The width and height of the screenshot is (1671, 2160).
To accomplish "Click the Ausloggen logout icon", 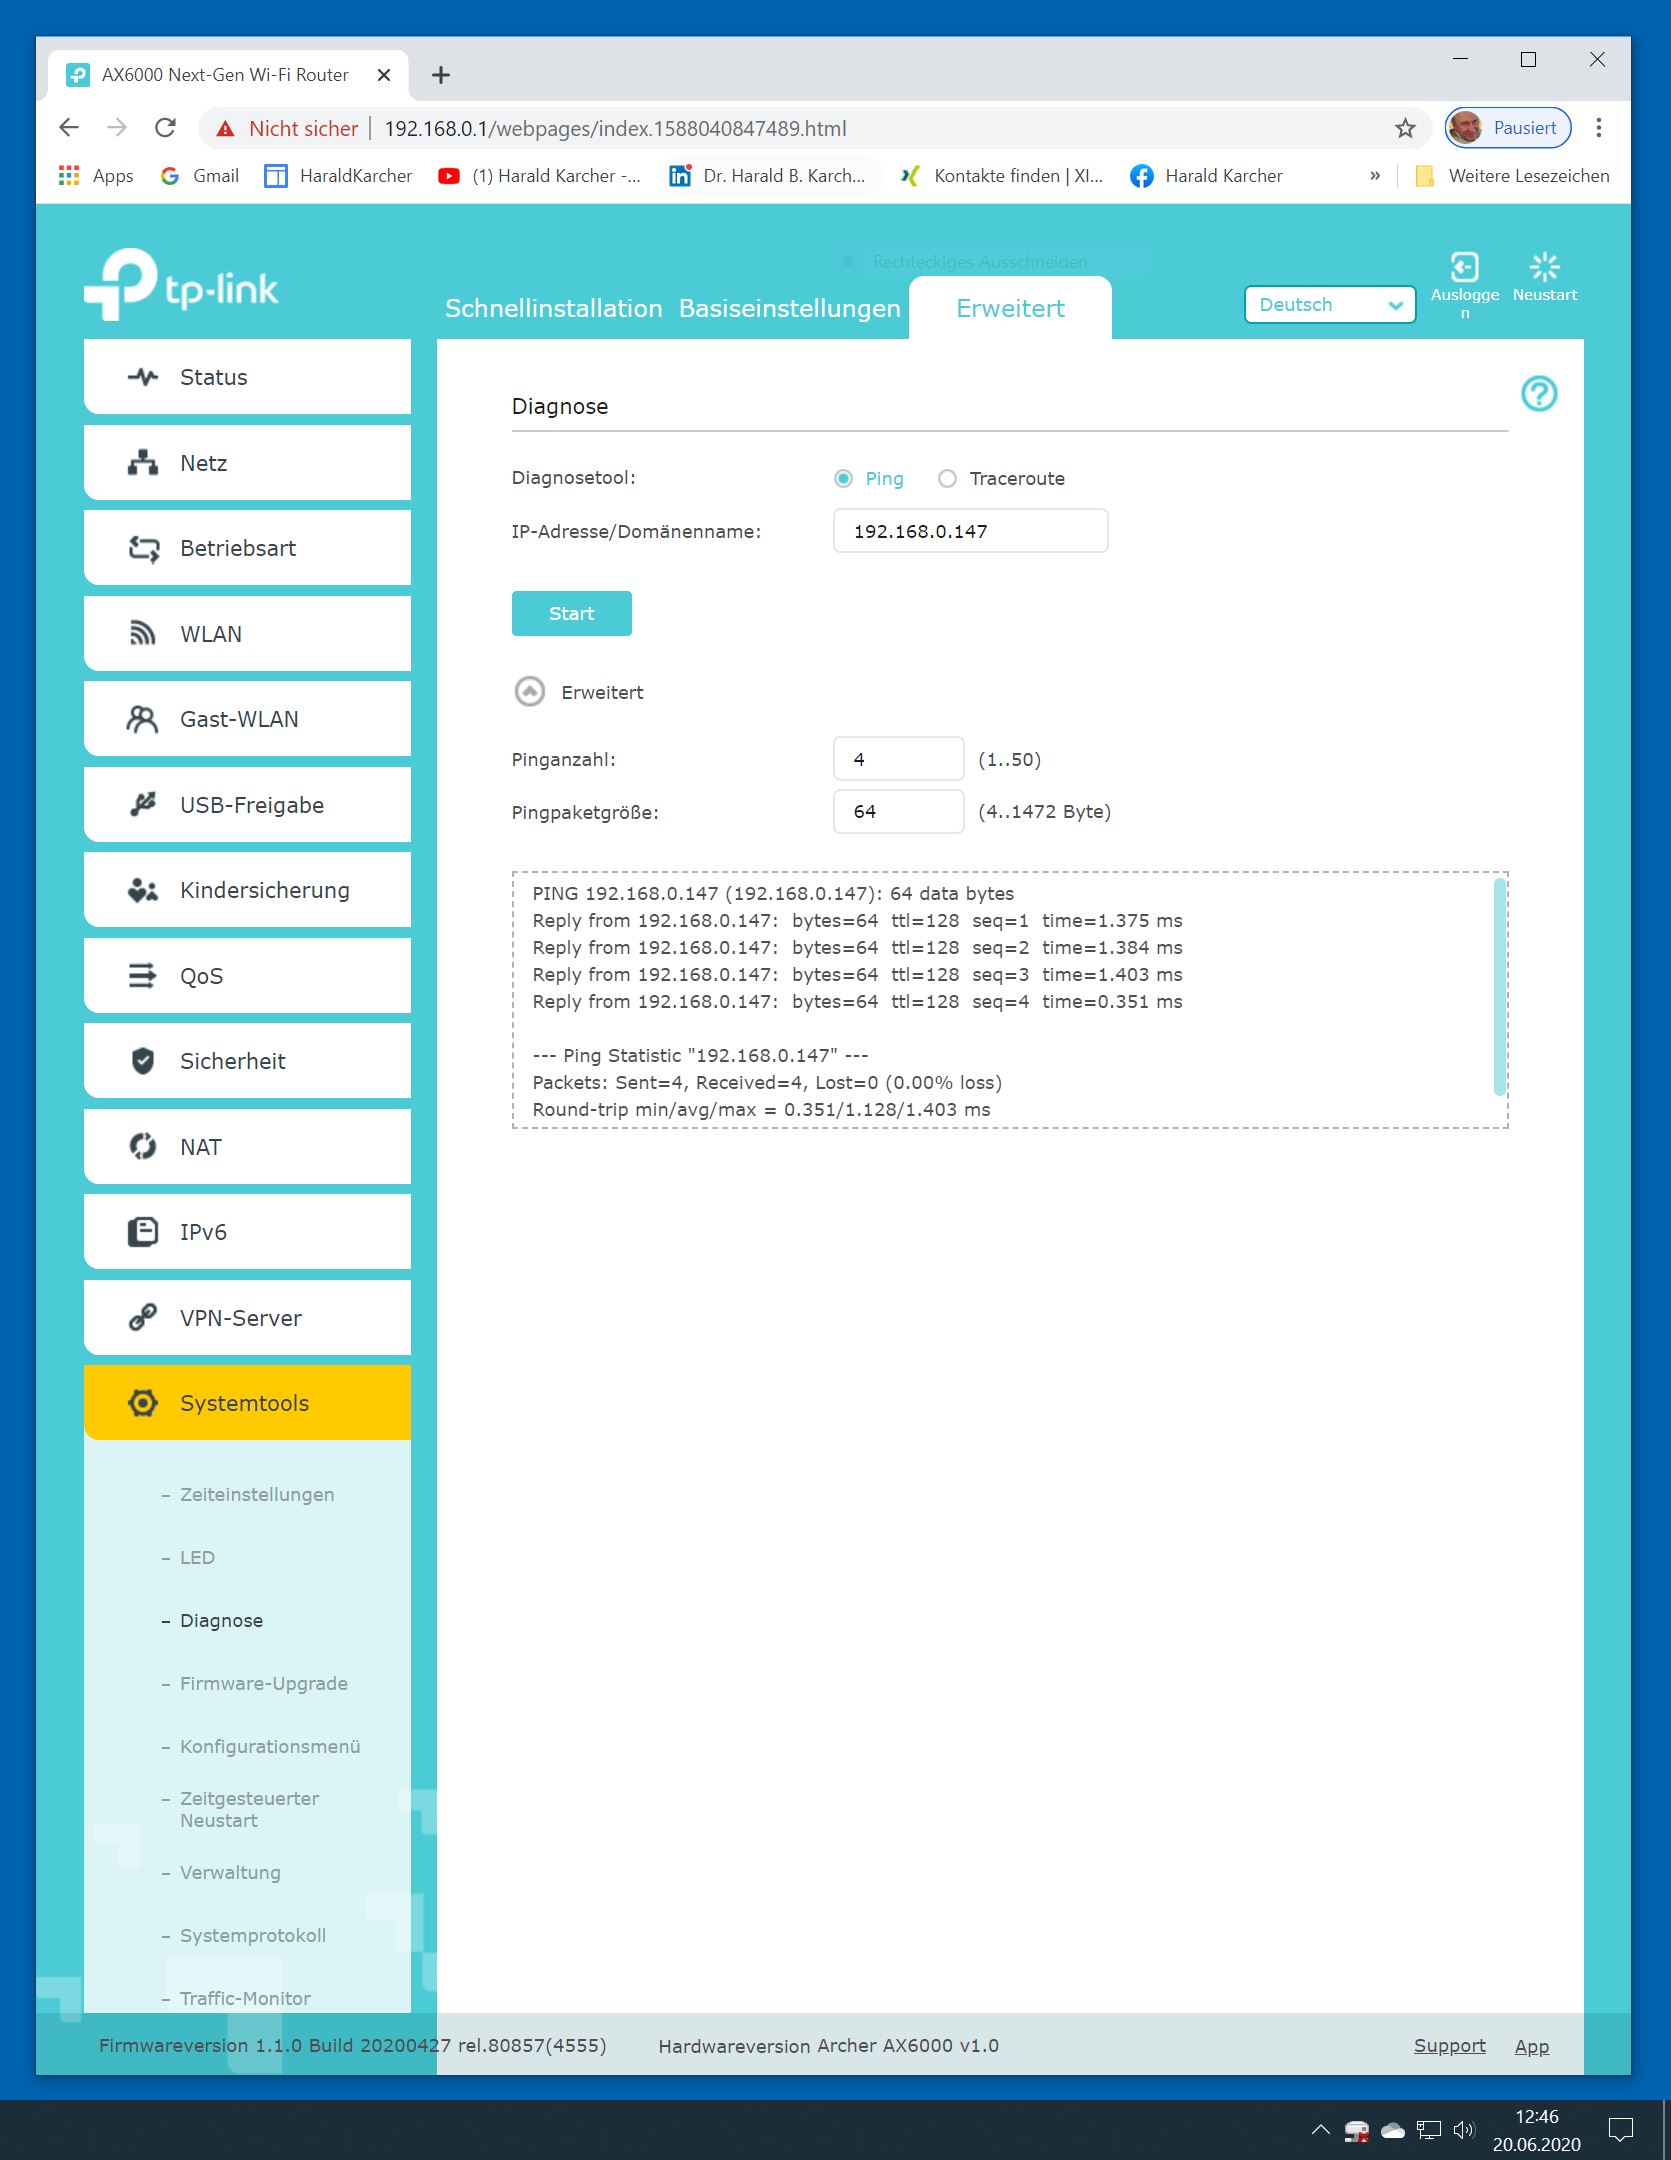I will (x=1465, y=267).
